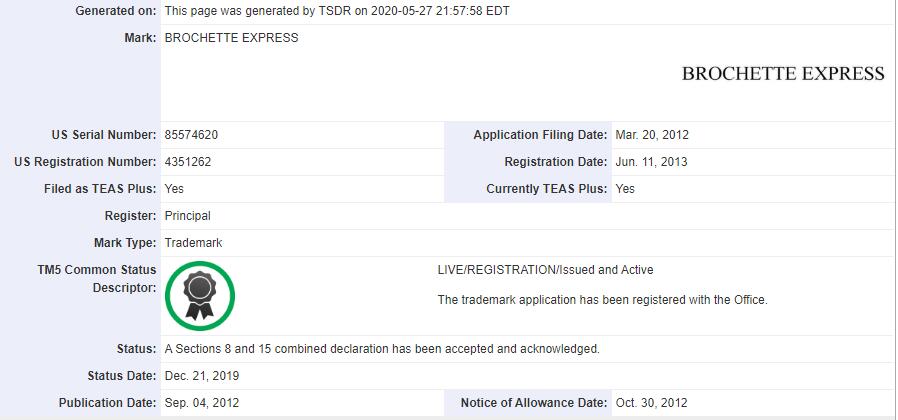Click the registered-with-the-Office description text

click(x=602, y=300)
